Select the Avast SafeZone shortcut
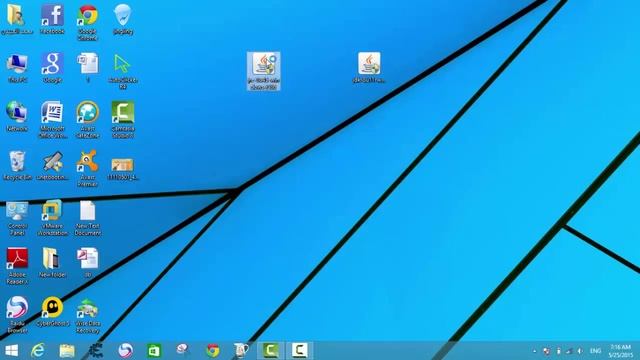Viewport: 640px width, 360px height. click(88, 119)
